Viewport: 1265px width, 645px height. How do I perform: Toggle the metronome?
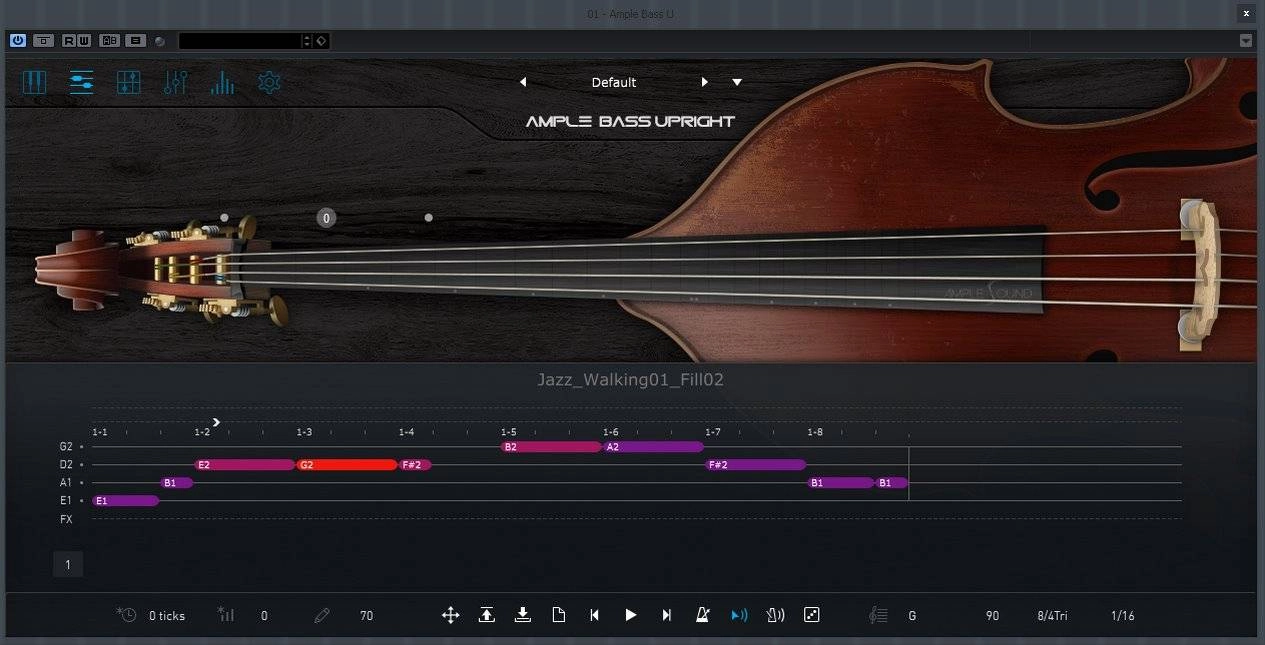(x=703, y=615)
